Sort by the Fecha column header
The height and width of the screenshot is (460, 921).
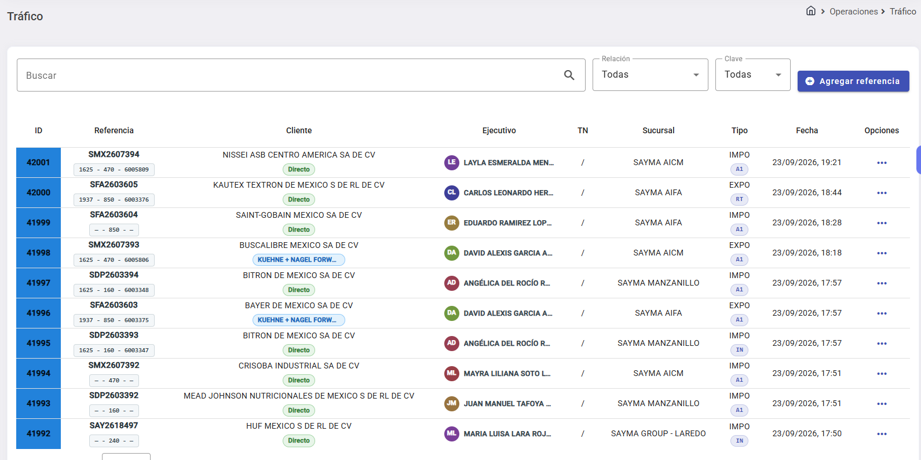806,130
